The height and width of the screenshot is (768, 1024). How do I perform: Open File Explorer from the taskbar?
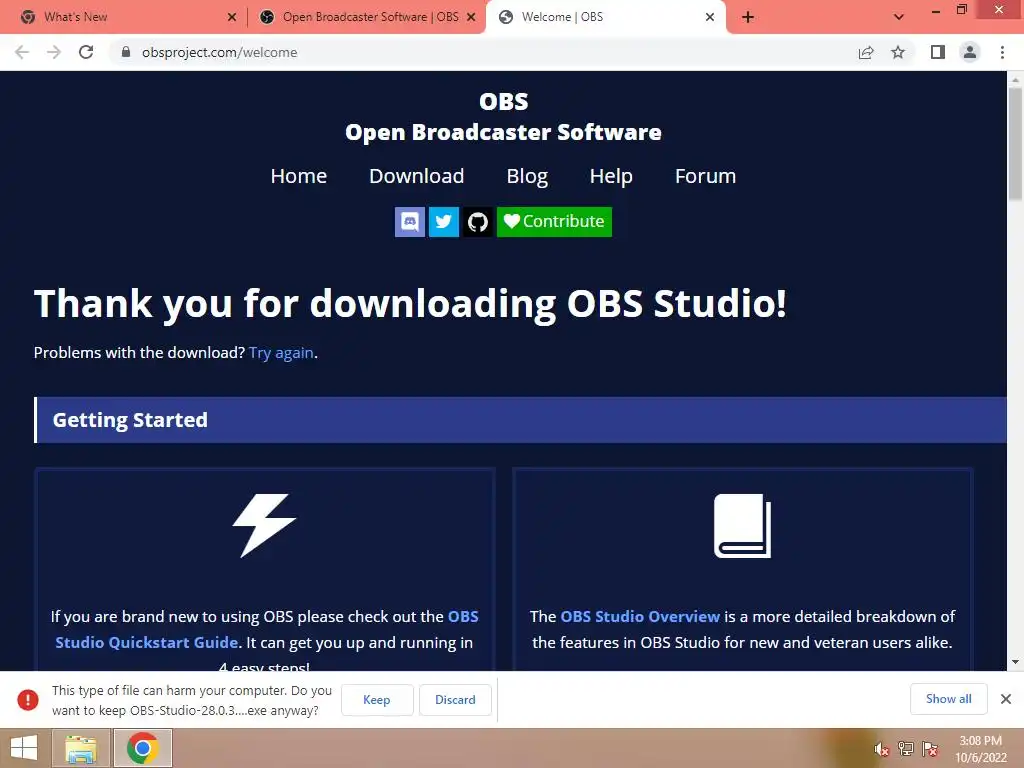pos(80,748)
